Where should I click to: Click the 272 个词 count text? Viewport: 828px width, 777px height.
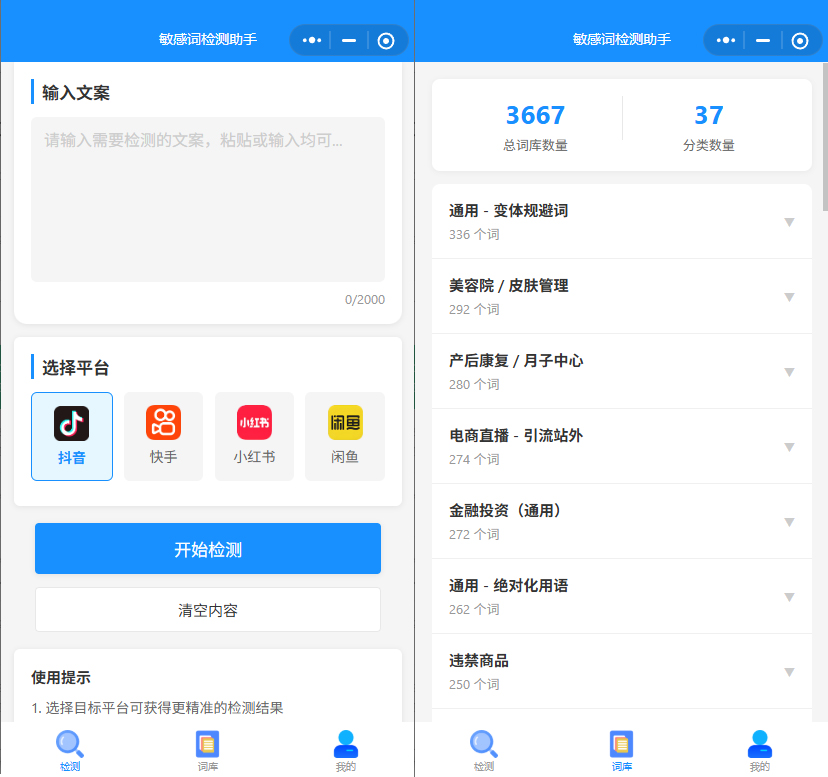[474, 535]
